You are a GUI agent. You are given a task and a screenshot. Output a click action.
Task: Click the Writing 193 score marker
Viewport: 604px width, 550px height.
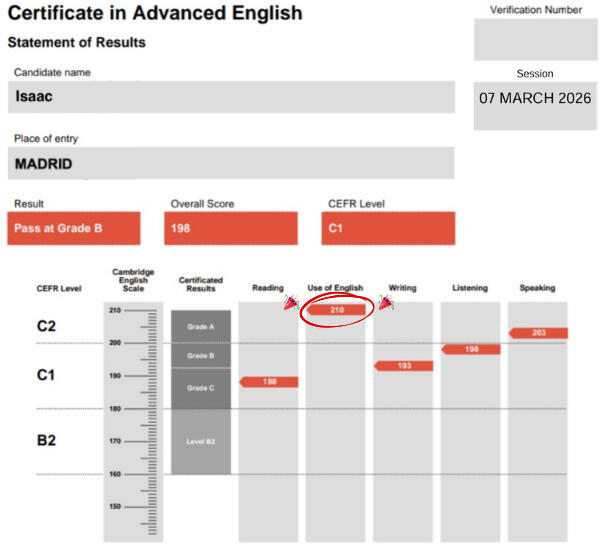point(404,366)
